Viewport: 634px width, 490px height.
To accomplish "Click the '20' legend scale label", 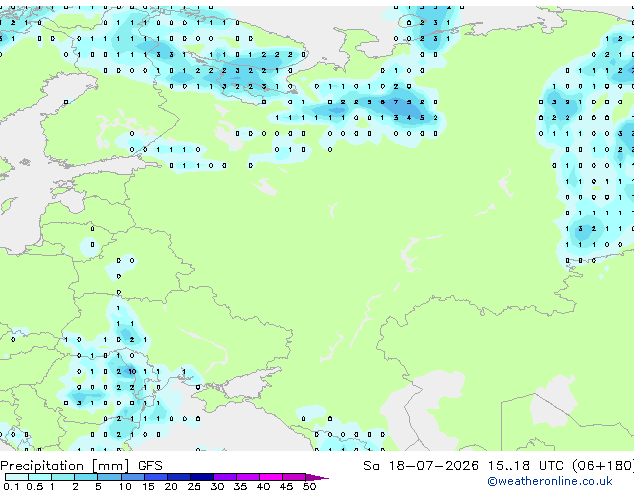I will click(171, 486).
